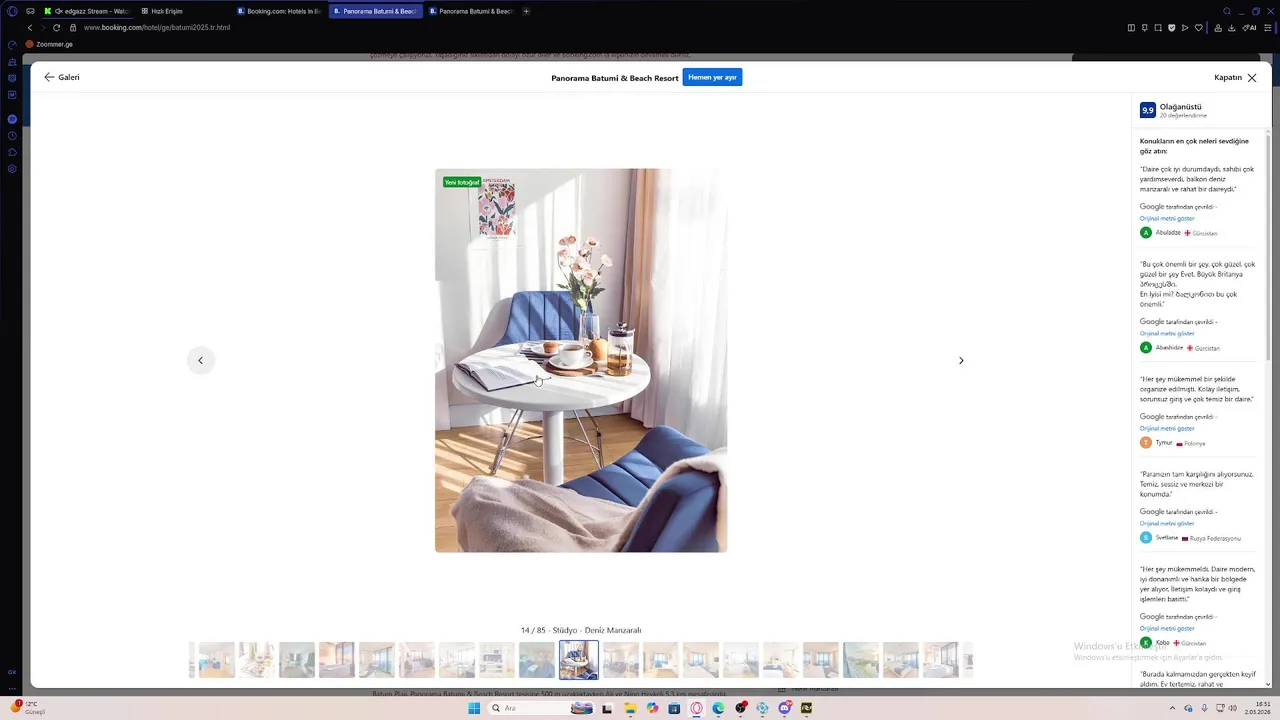The height and width of the screenshot is (720, 1280).
Task: Click the pinboard pin icon
Action: click(x=1144, y=27)
